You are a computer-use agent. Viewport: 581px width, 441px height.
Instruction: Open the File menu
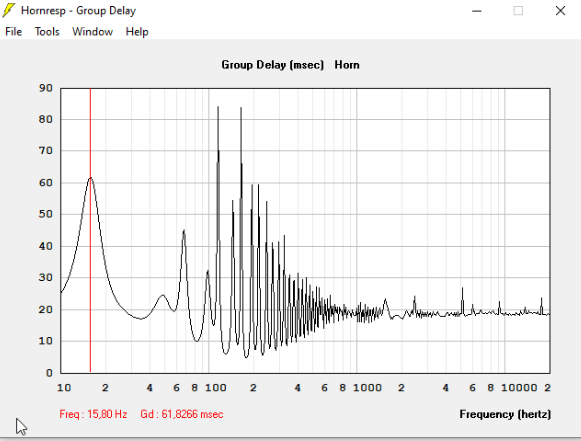pyautogui.click(x=14, y=32)
